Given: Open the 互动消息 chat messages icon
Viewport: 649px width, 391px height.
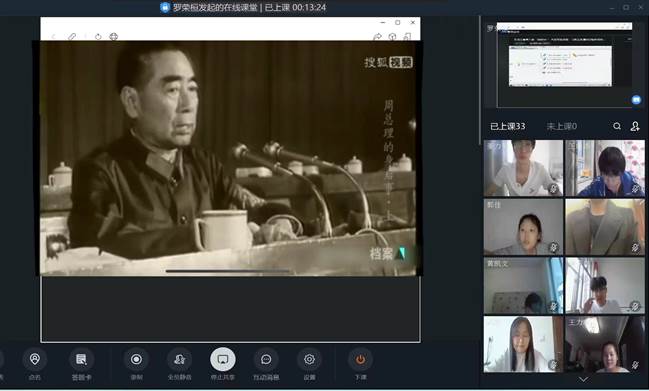Looking at the screenshot, I should coord(266,360).
